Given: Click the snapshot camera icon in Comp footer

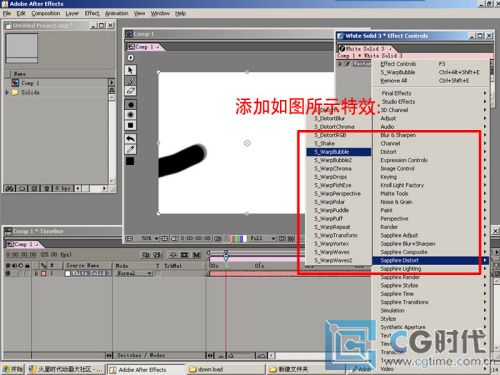Looking at the screenshot, I should (217, 238).
